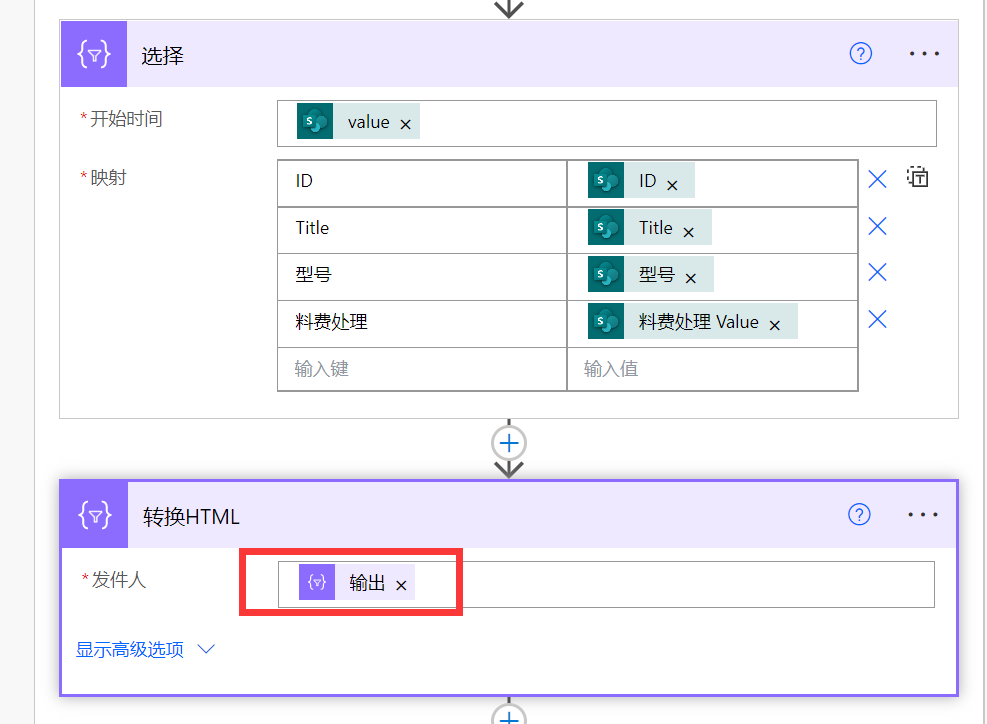
Task: Click the 选择 action header icon
Action: pos(94,55)
